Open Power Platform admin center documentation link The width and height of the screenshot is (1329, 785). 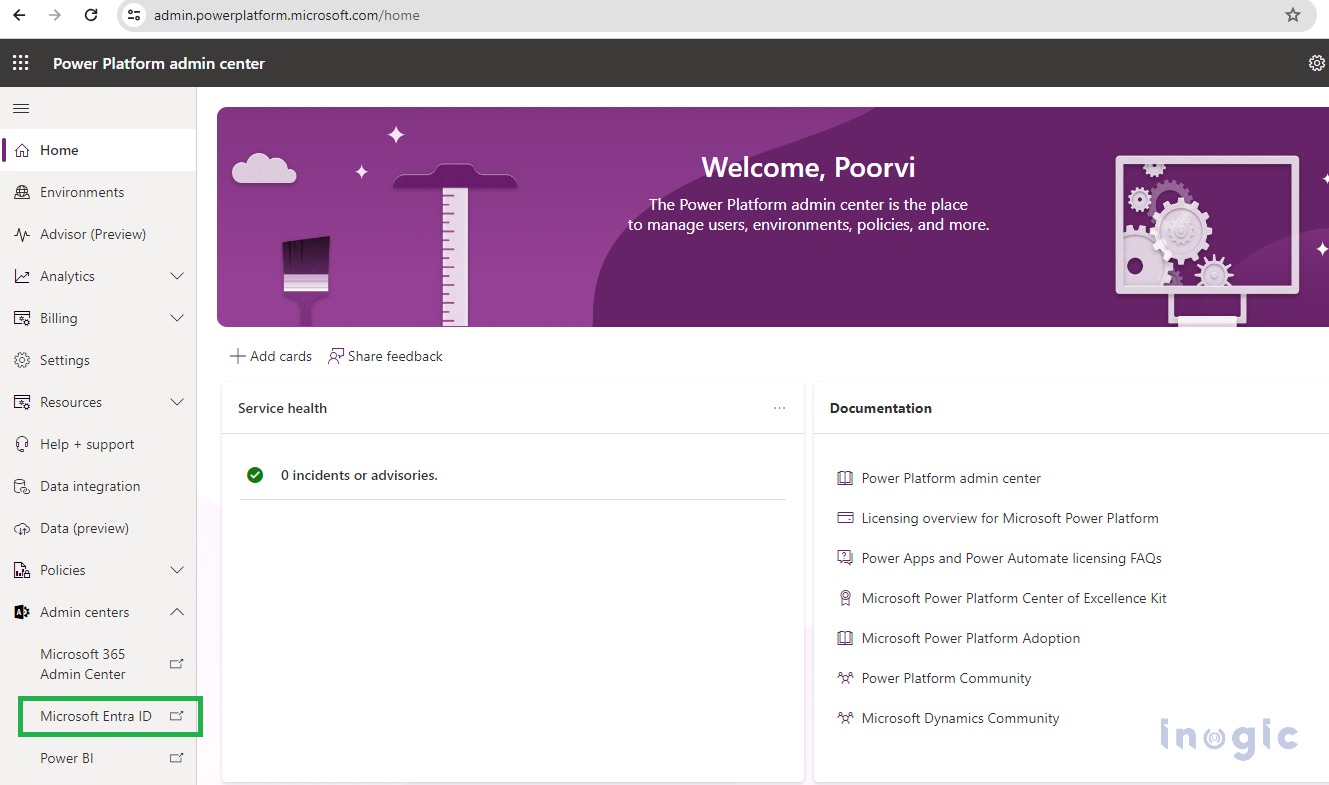click(x=951, y=478)
